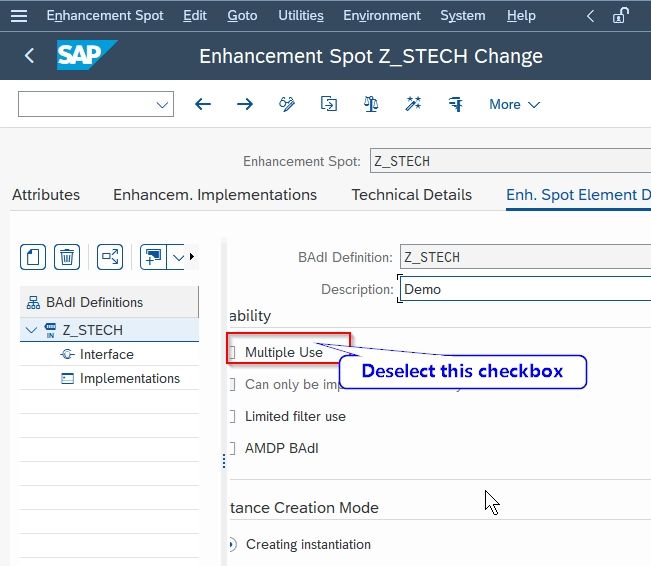
Task: Open the Environment menu
Action: tap(382, 16)
